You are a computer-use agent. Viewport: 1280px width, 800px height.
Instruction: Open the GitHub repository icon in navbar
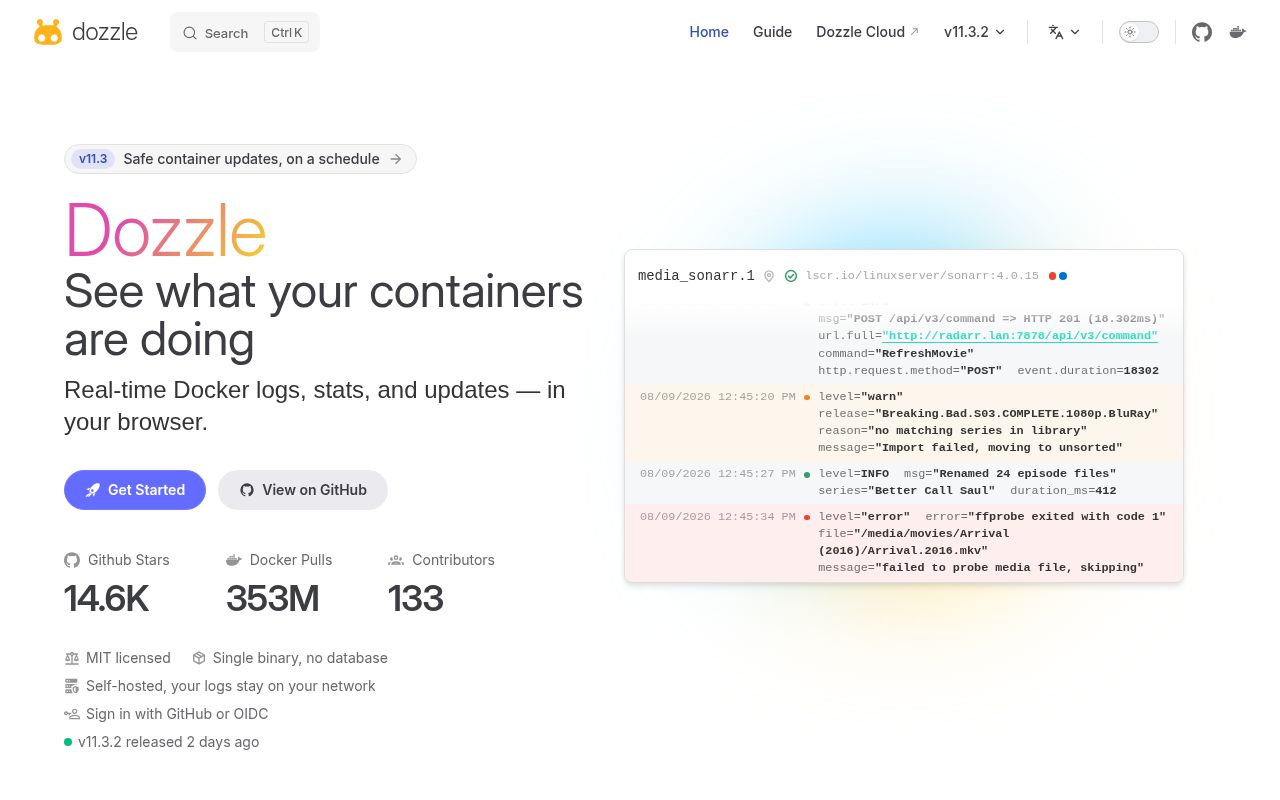(1202, 32)
